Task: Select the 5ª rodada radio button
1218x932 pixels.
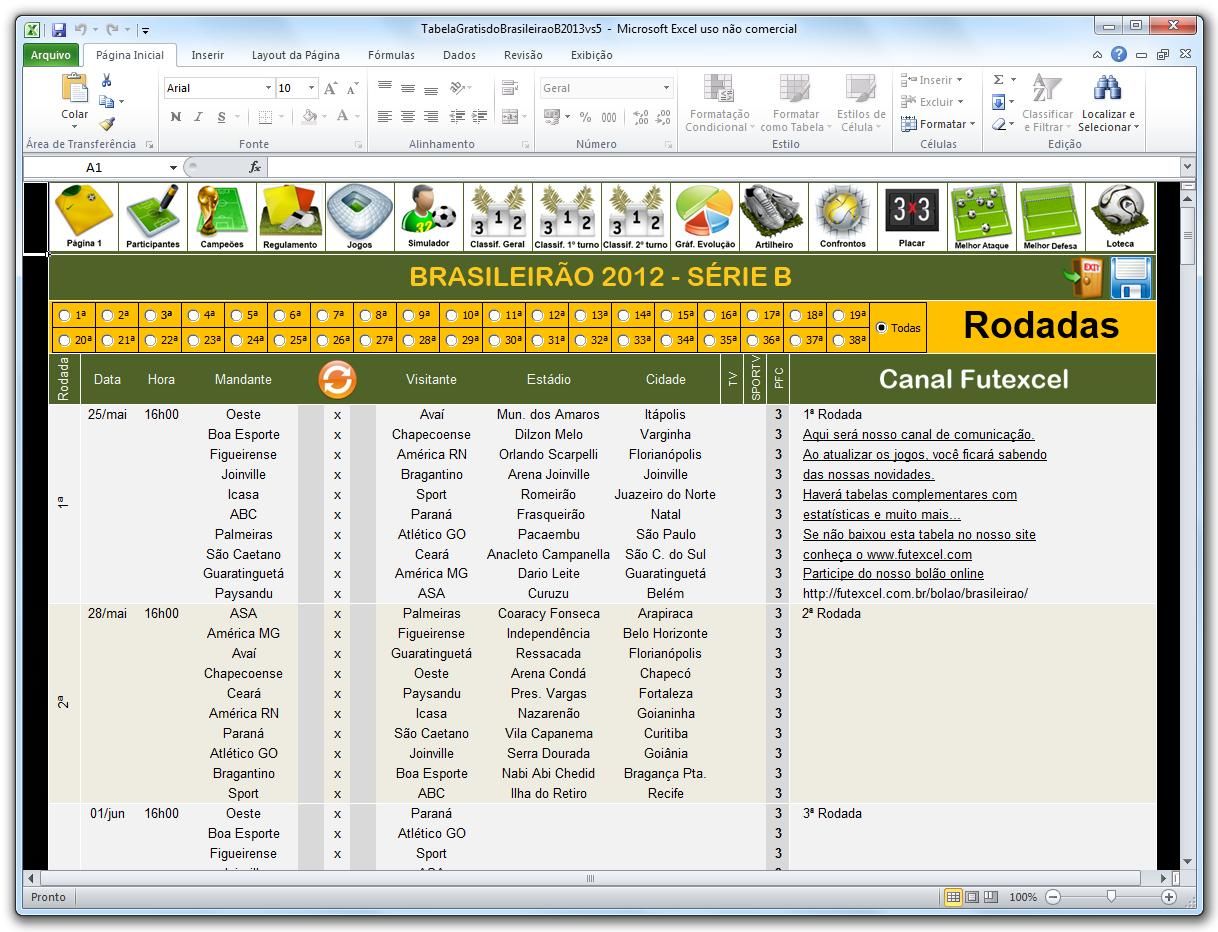Action: pyautogui.click(x=236, y=315)
